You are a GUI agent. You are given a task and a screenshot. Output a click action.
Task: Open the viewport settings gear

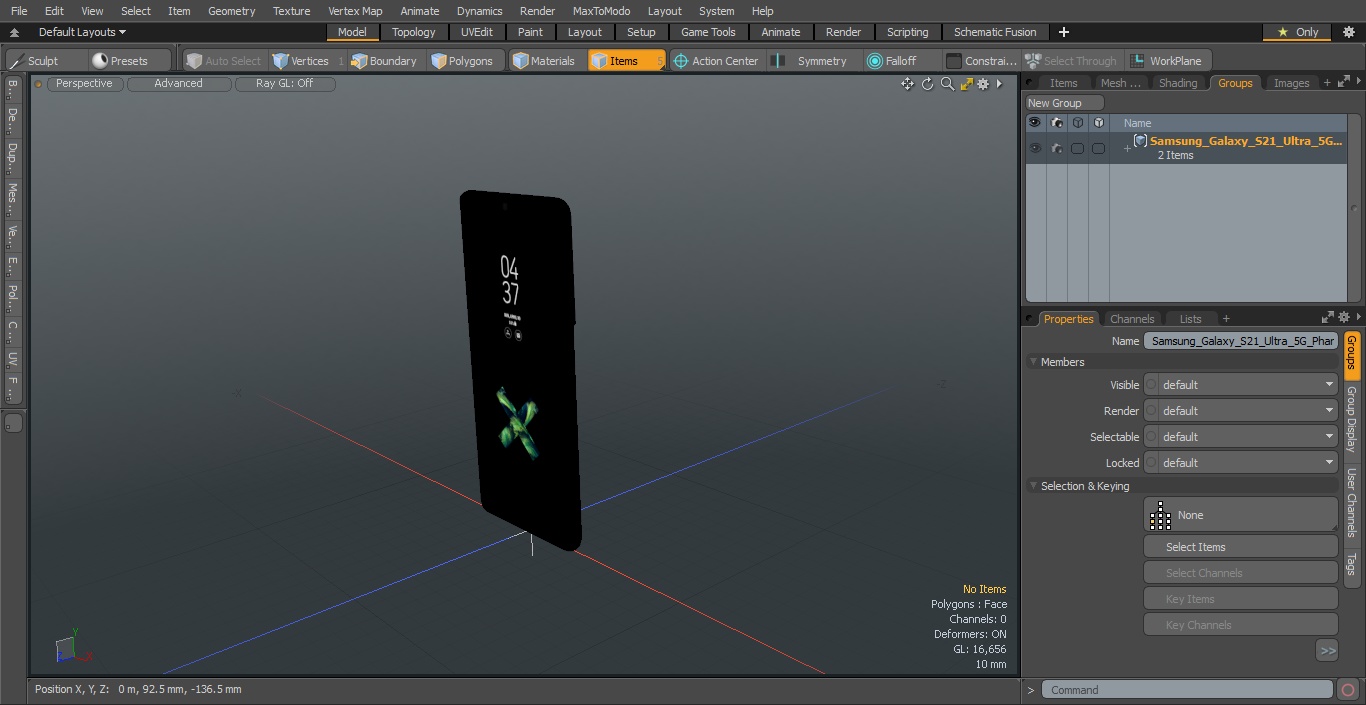point(983,84)
